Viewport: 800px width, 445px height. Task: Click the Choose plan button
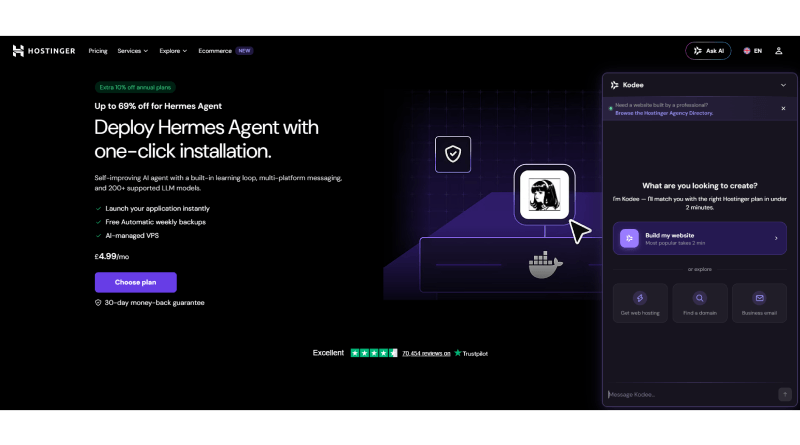136,282
